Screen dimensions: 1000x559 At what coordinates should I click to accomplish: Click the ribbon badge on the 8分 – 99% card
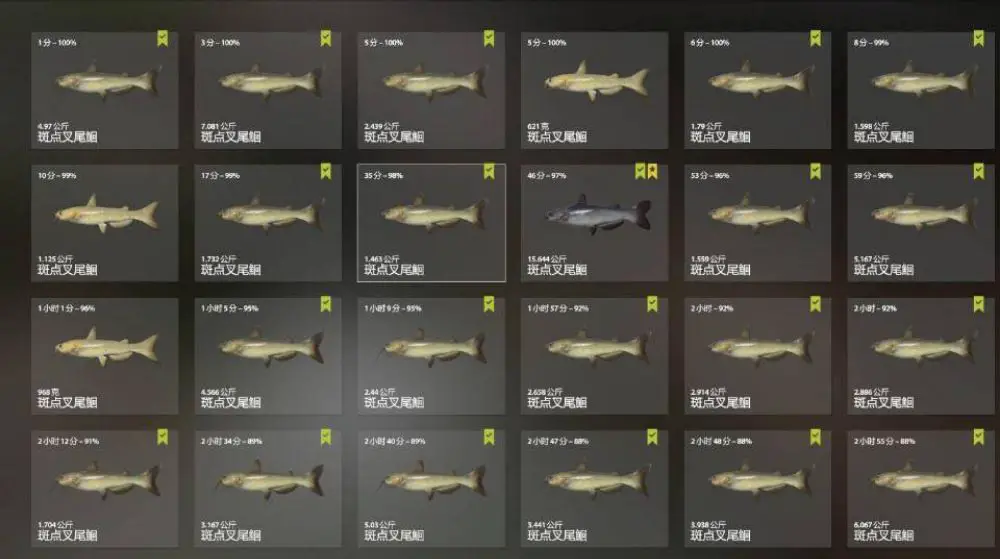[979, 38]
